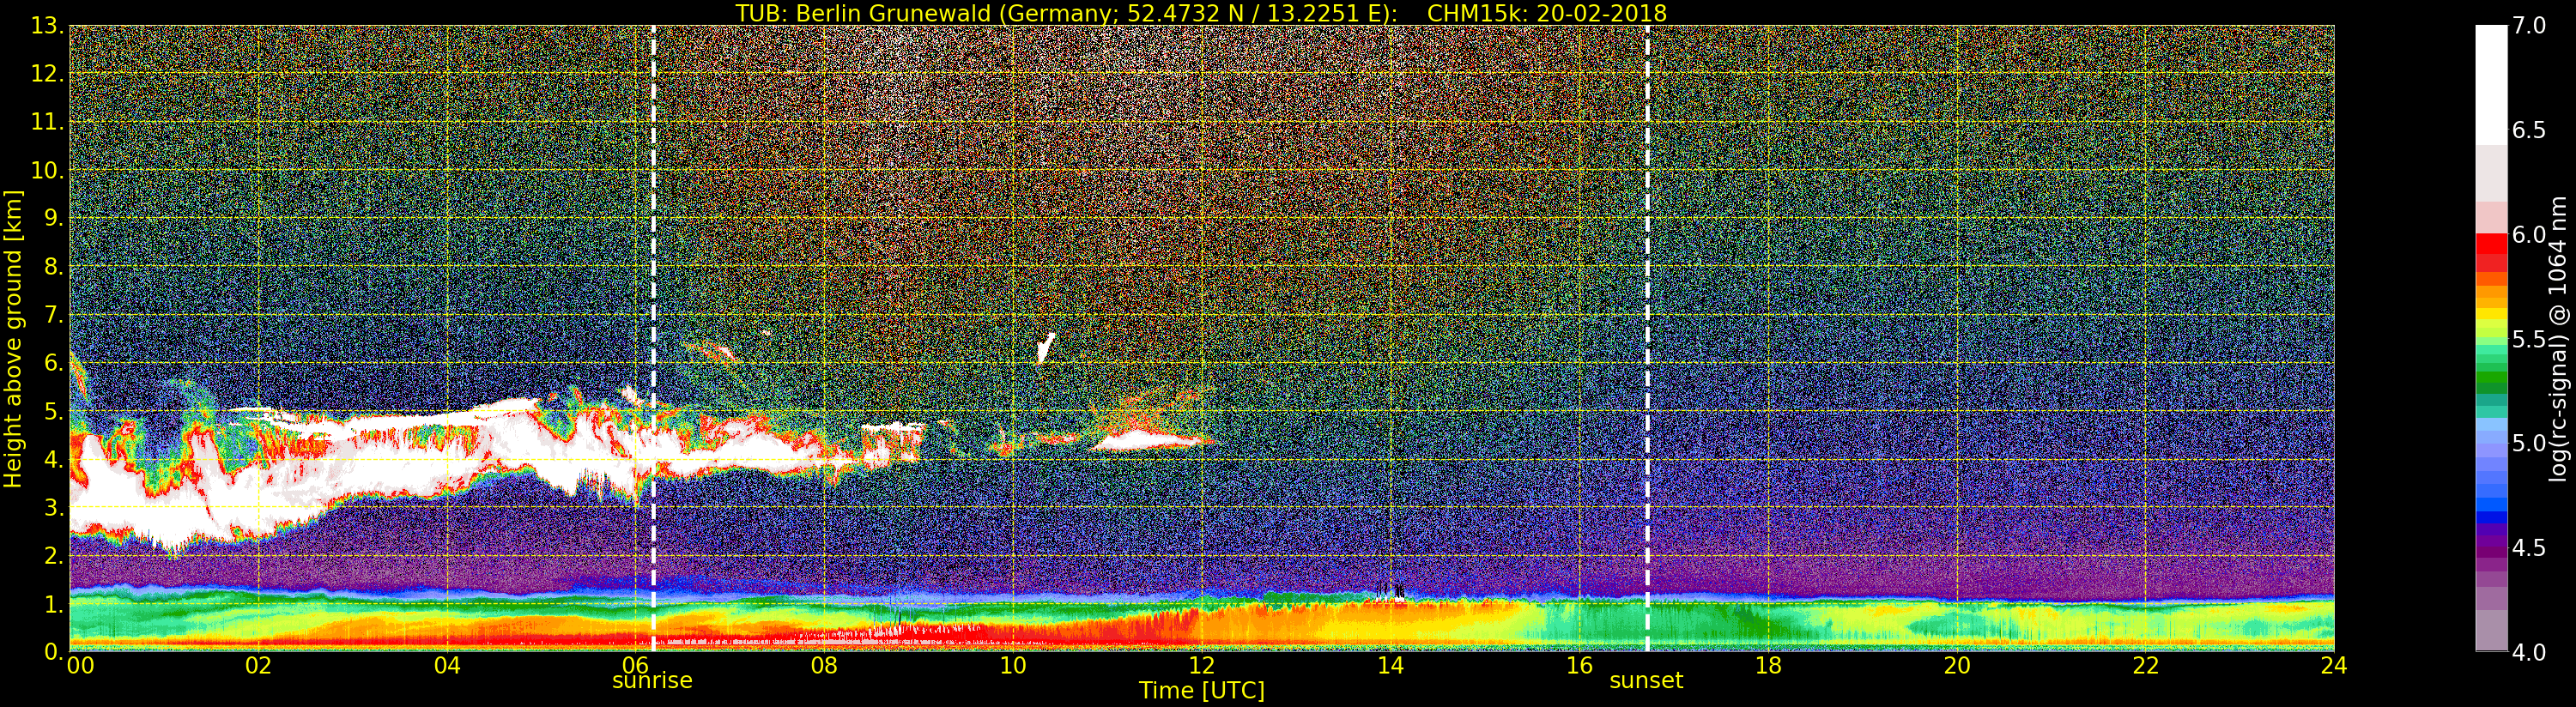Click the colorbar tick label '7.0'

2529,26
